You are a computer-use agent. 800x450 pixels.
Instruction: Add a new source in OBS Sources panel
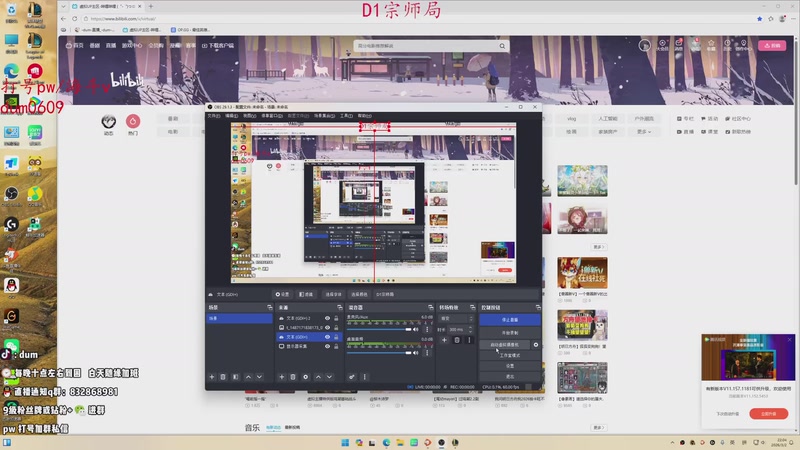point(281,377)
